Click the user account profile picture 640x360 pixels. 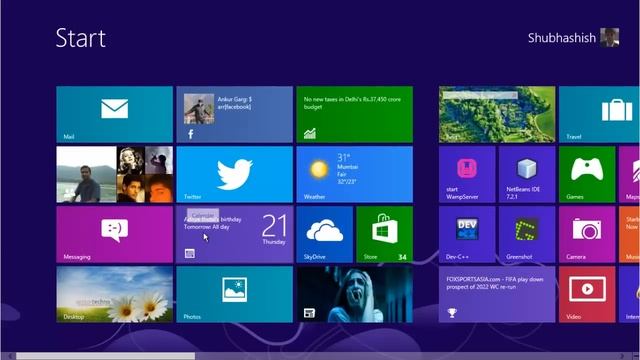(x=609, y=38)
